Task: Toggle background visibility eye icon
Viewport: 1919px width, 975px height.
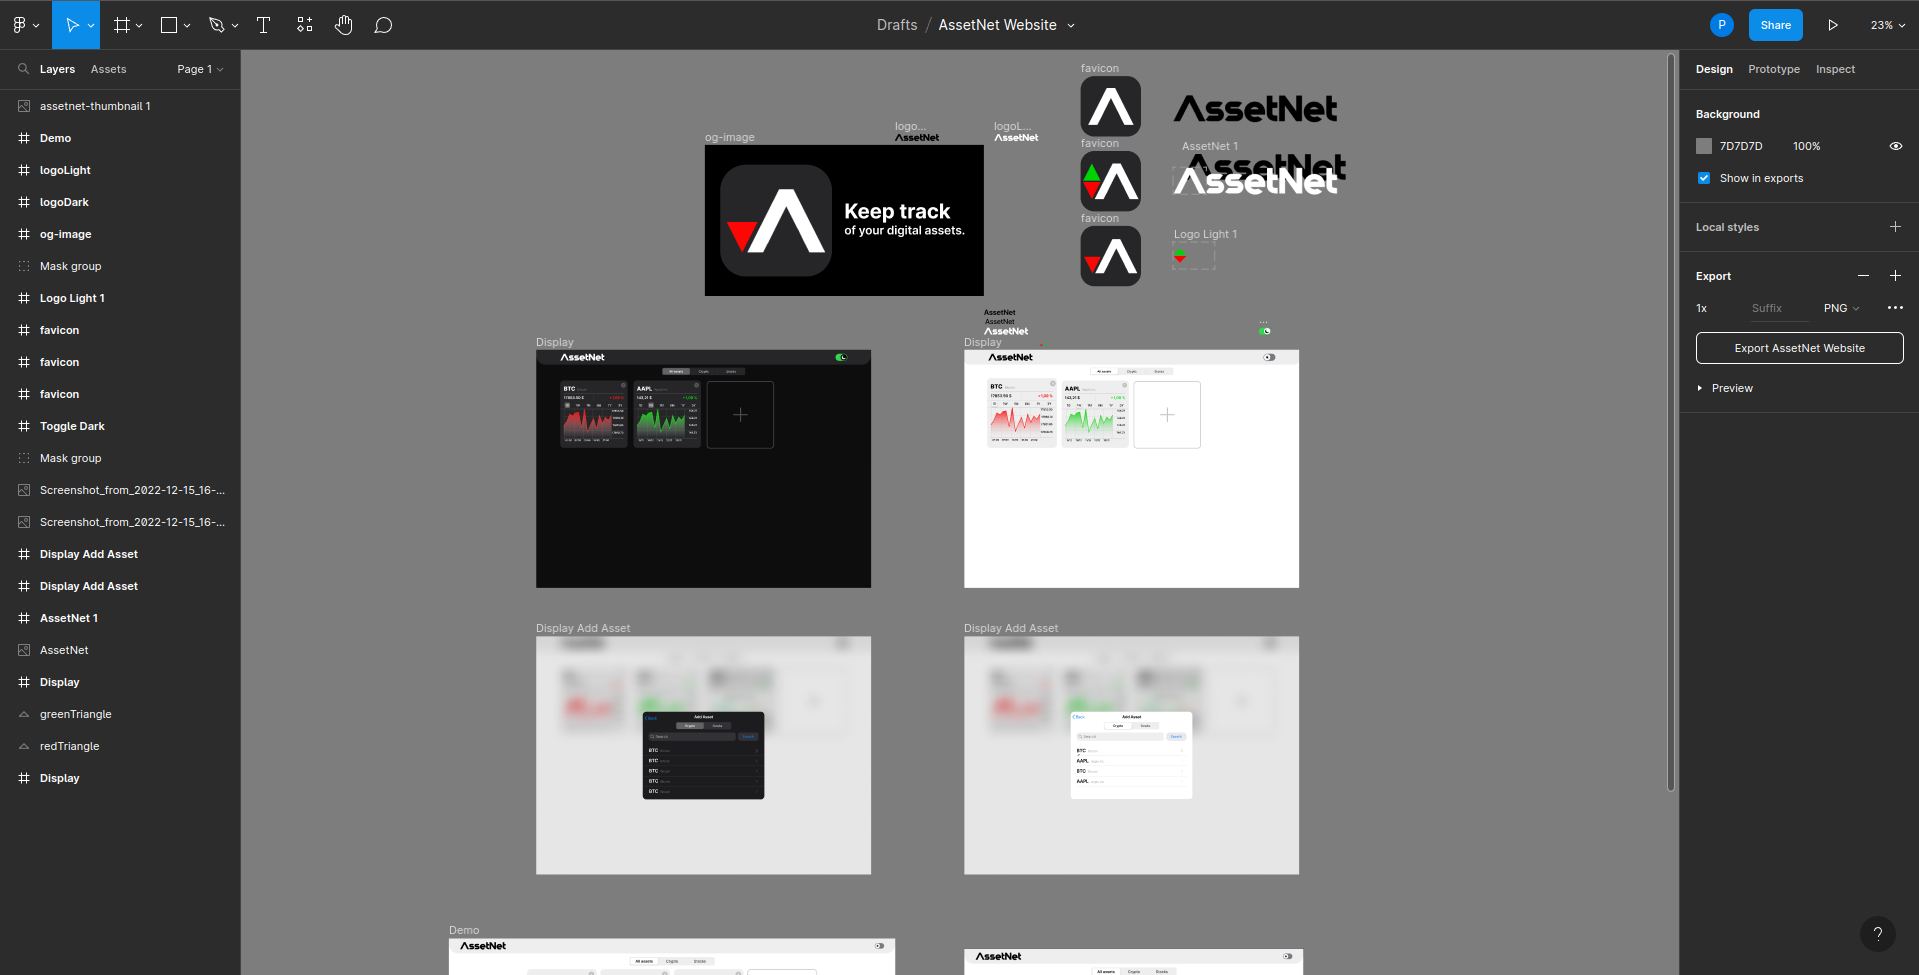Action: (x=1895, y=146)
